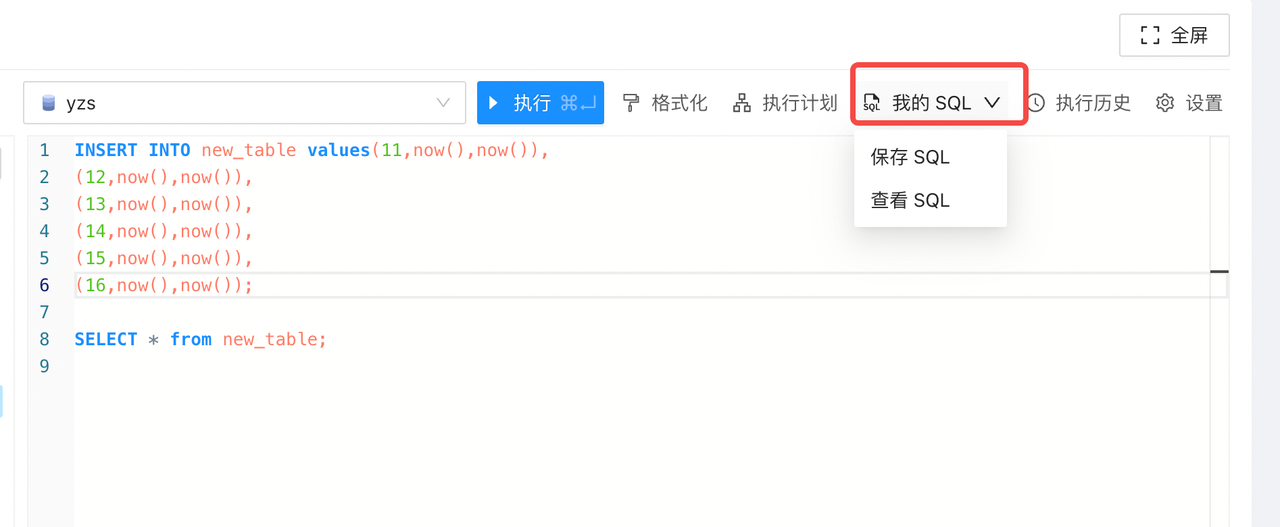Click the play triangle icon on 执行

click(x=493, y=103)
